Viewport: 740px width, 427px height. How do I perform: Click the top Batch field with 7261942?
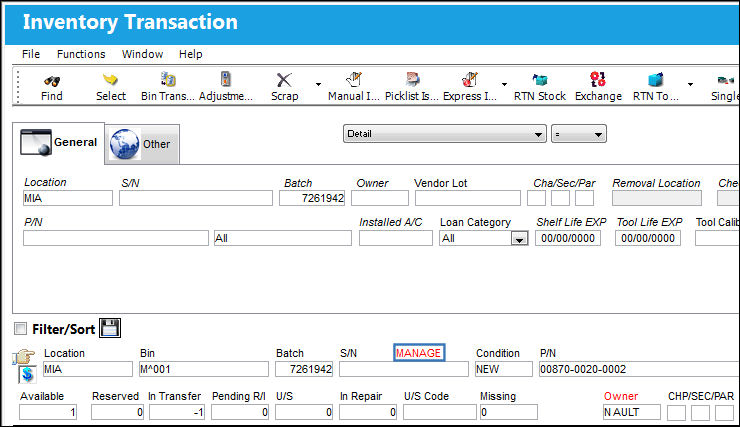pos(312,198)
